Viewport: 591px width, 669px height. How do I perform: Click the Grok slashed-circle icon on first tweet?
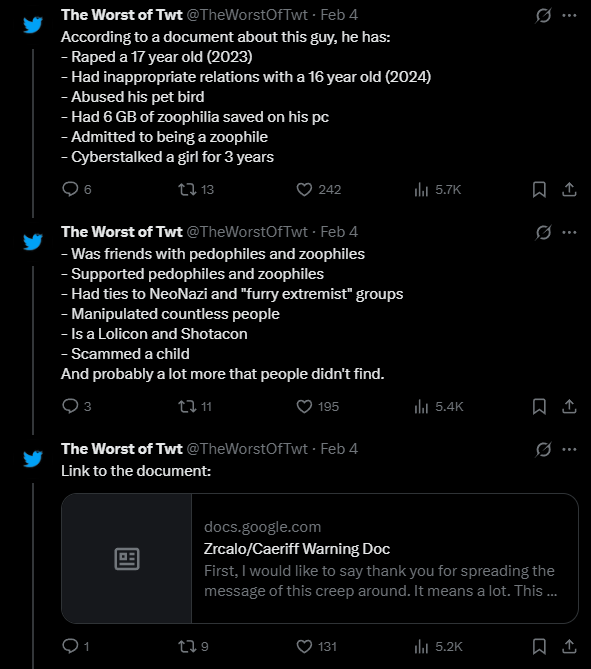click(543, 16)
